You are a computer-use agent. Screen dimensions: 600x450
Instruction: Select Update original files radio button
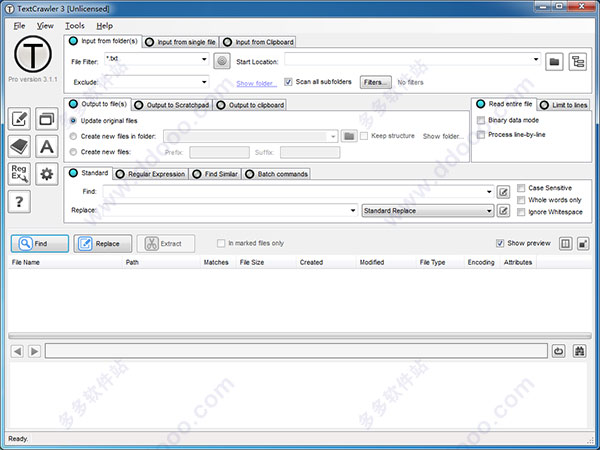point(73,121)
